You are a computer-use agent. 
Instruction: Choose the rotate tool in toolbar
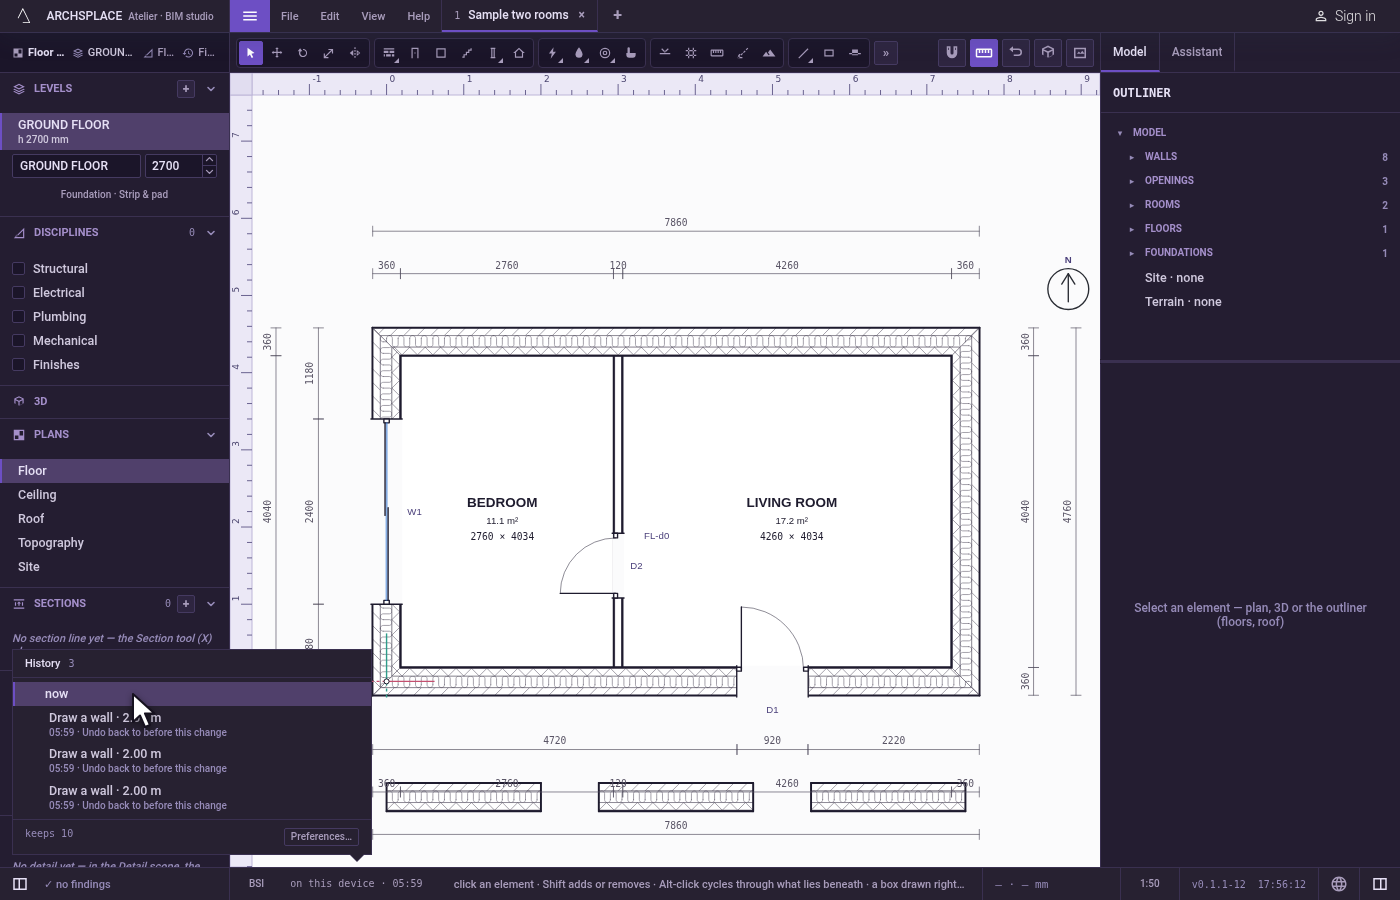[x=303, y=53]
